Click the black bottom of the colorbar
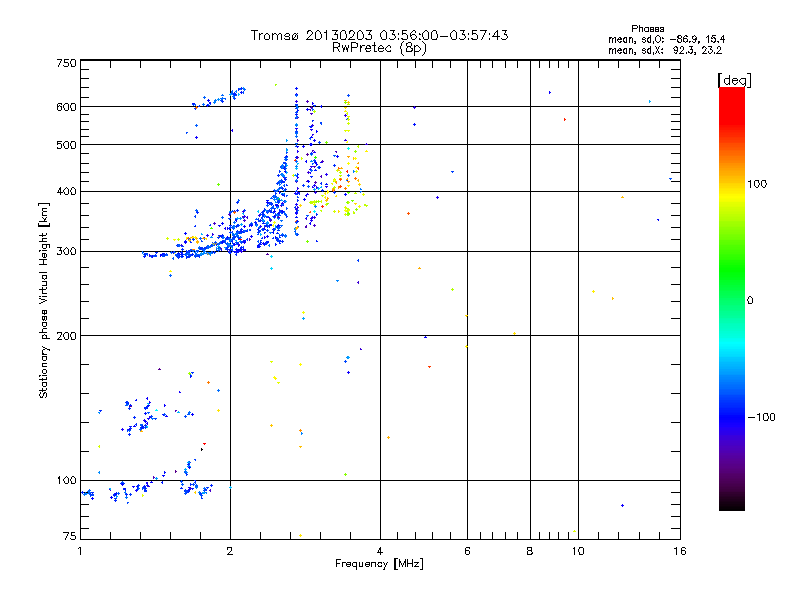The image size is (800, 600). [732, 503]
